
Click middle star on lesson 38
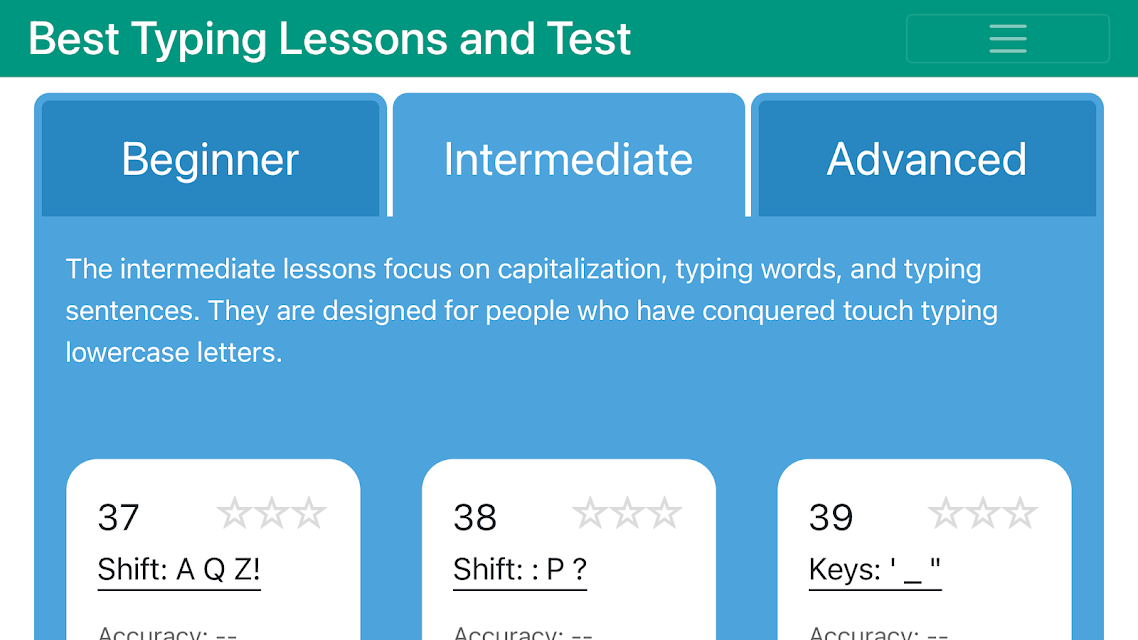pos(627,513)
